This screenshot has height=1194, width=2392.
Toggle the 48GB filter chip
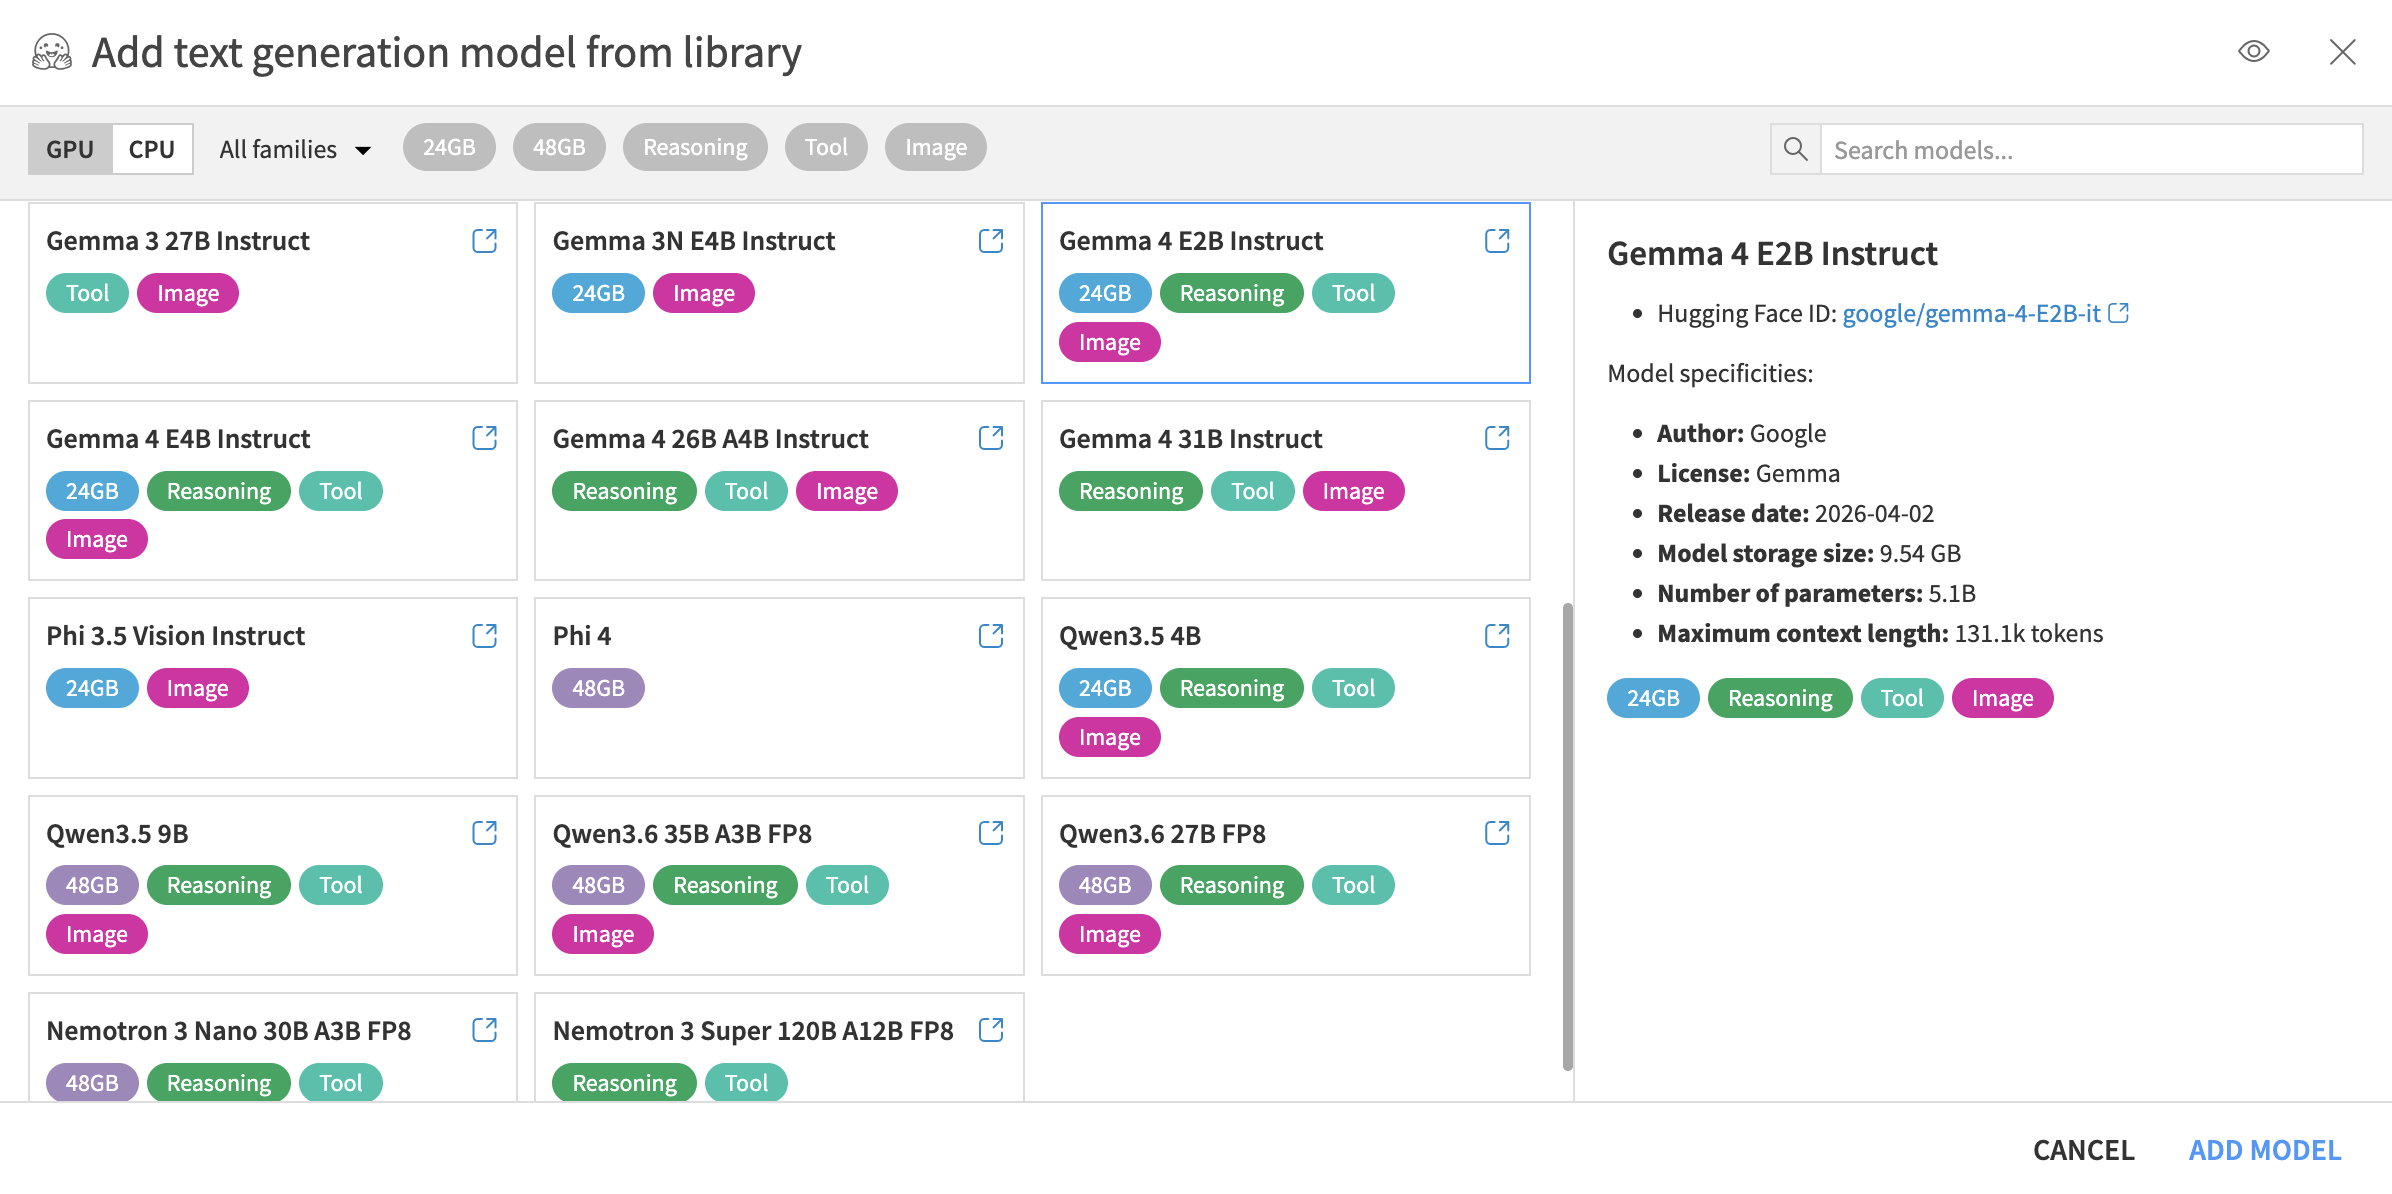(559, 147)
